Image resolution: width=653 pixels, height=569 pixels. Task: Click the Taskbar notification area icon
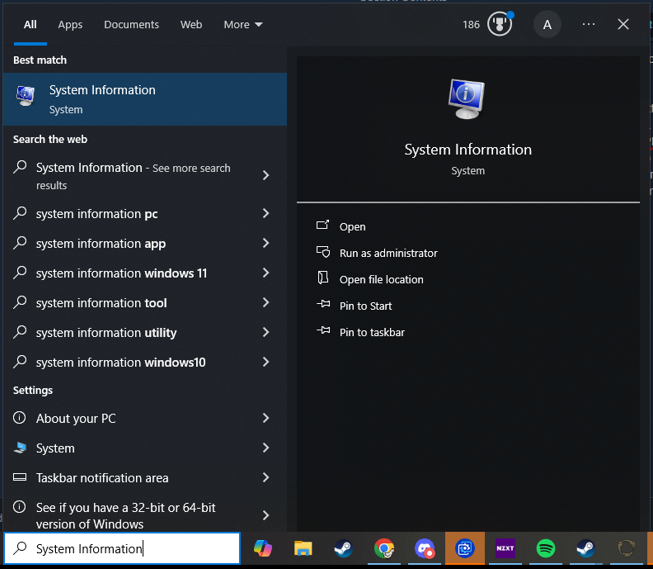(20, 477)
